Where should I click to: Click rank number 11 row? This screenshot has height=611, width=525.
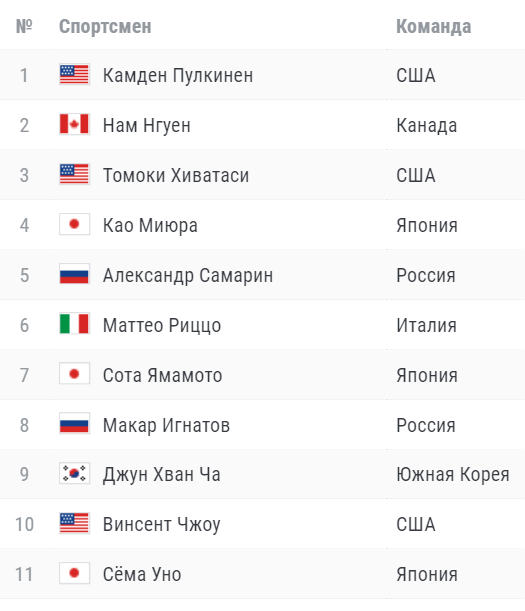click(262, 574)
